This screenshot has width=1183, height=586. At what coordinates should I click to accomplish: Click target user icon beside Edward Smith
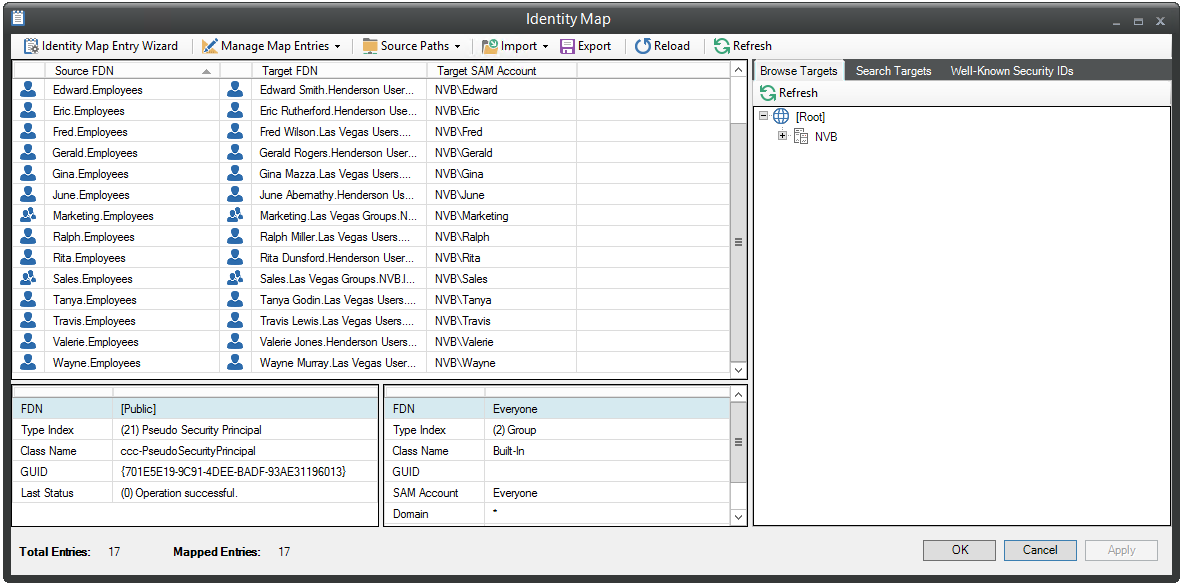pyautogui.click(x=235, y=90)
